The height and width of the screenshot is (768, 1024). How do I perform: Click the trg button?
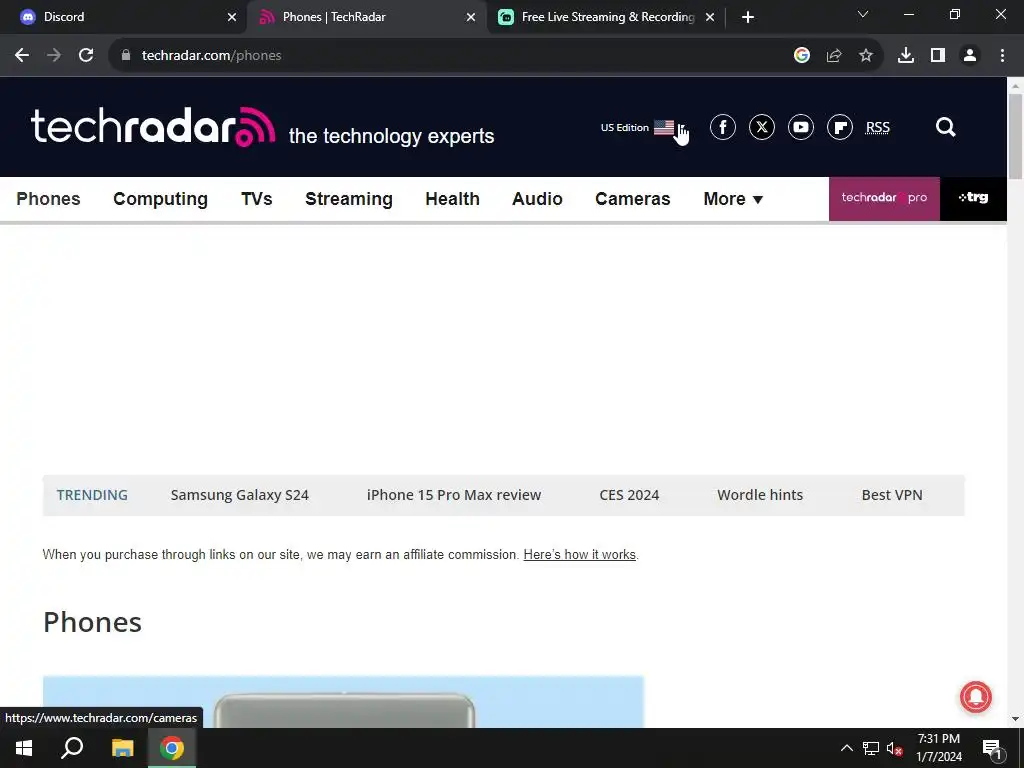tap(973, 199)
